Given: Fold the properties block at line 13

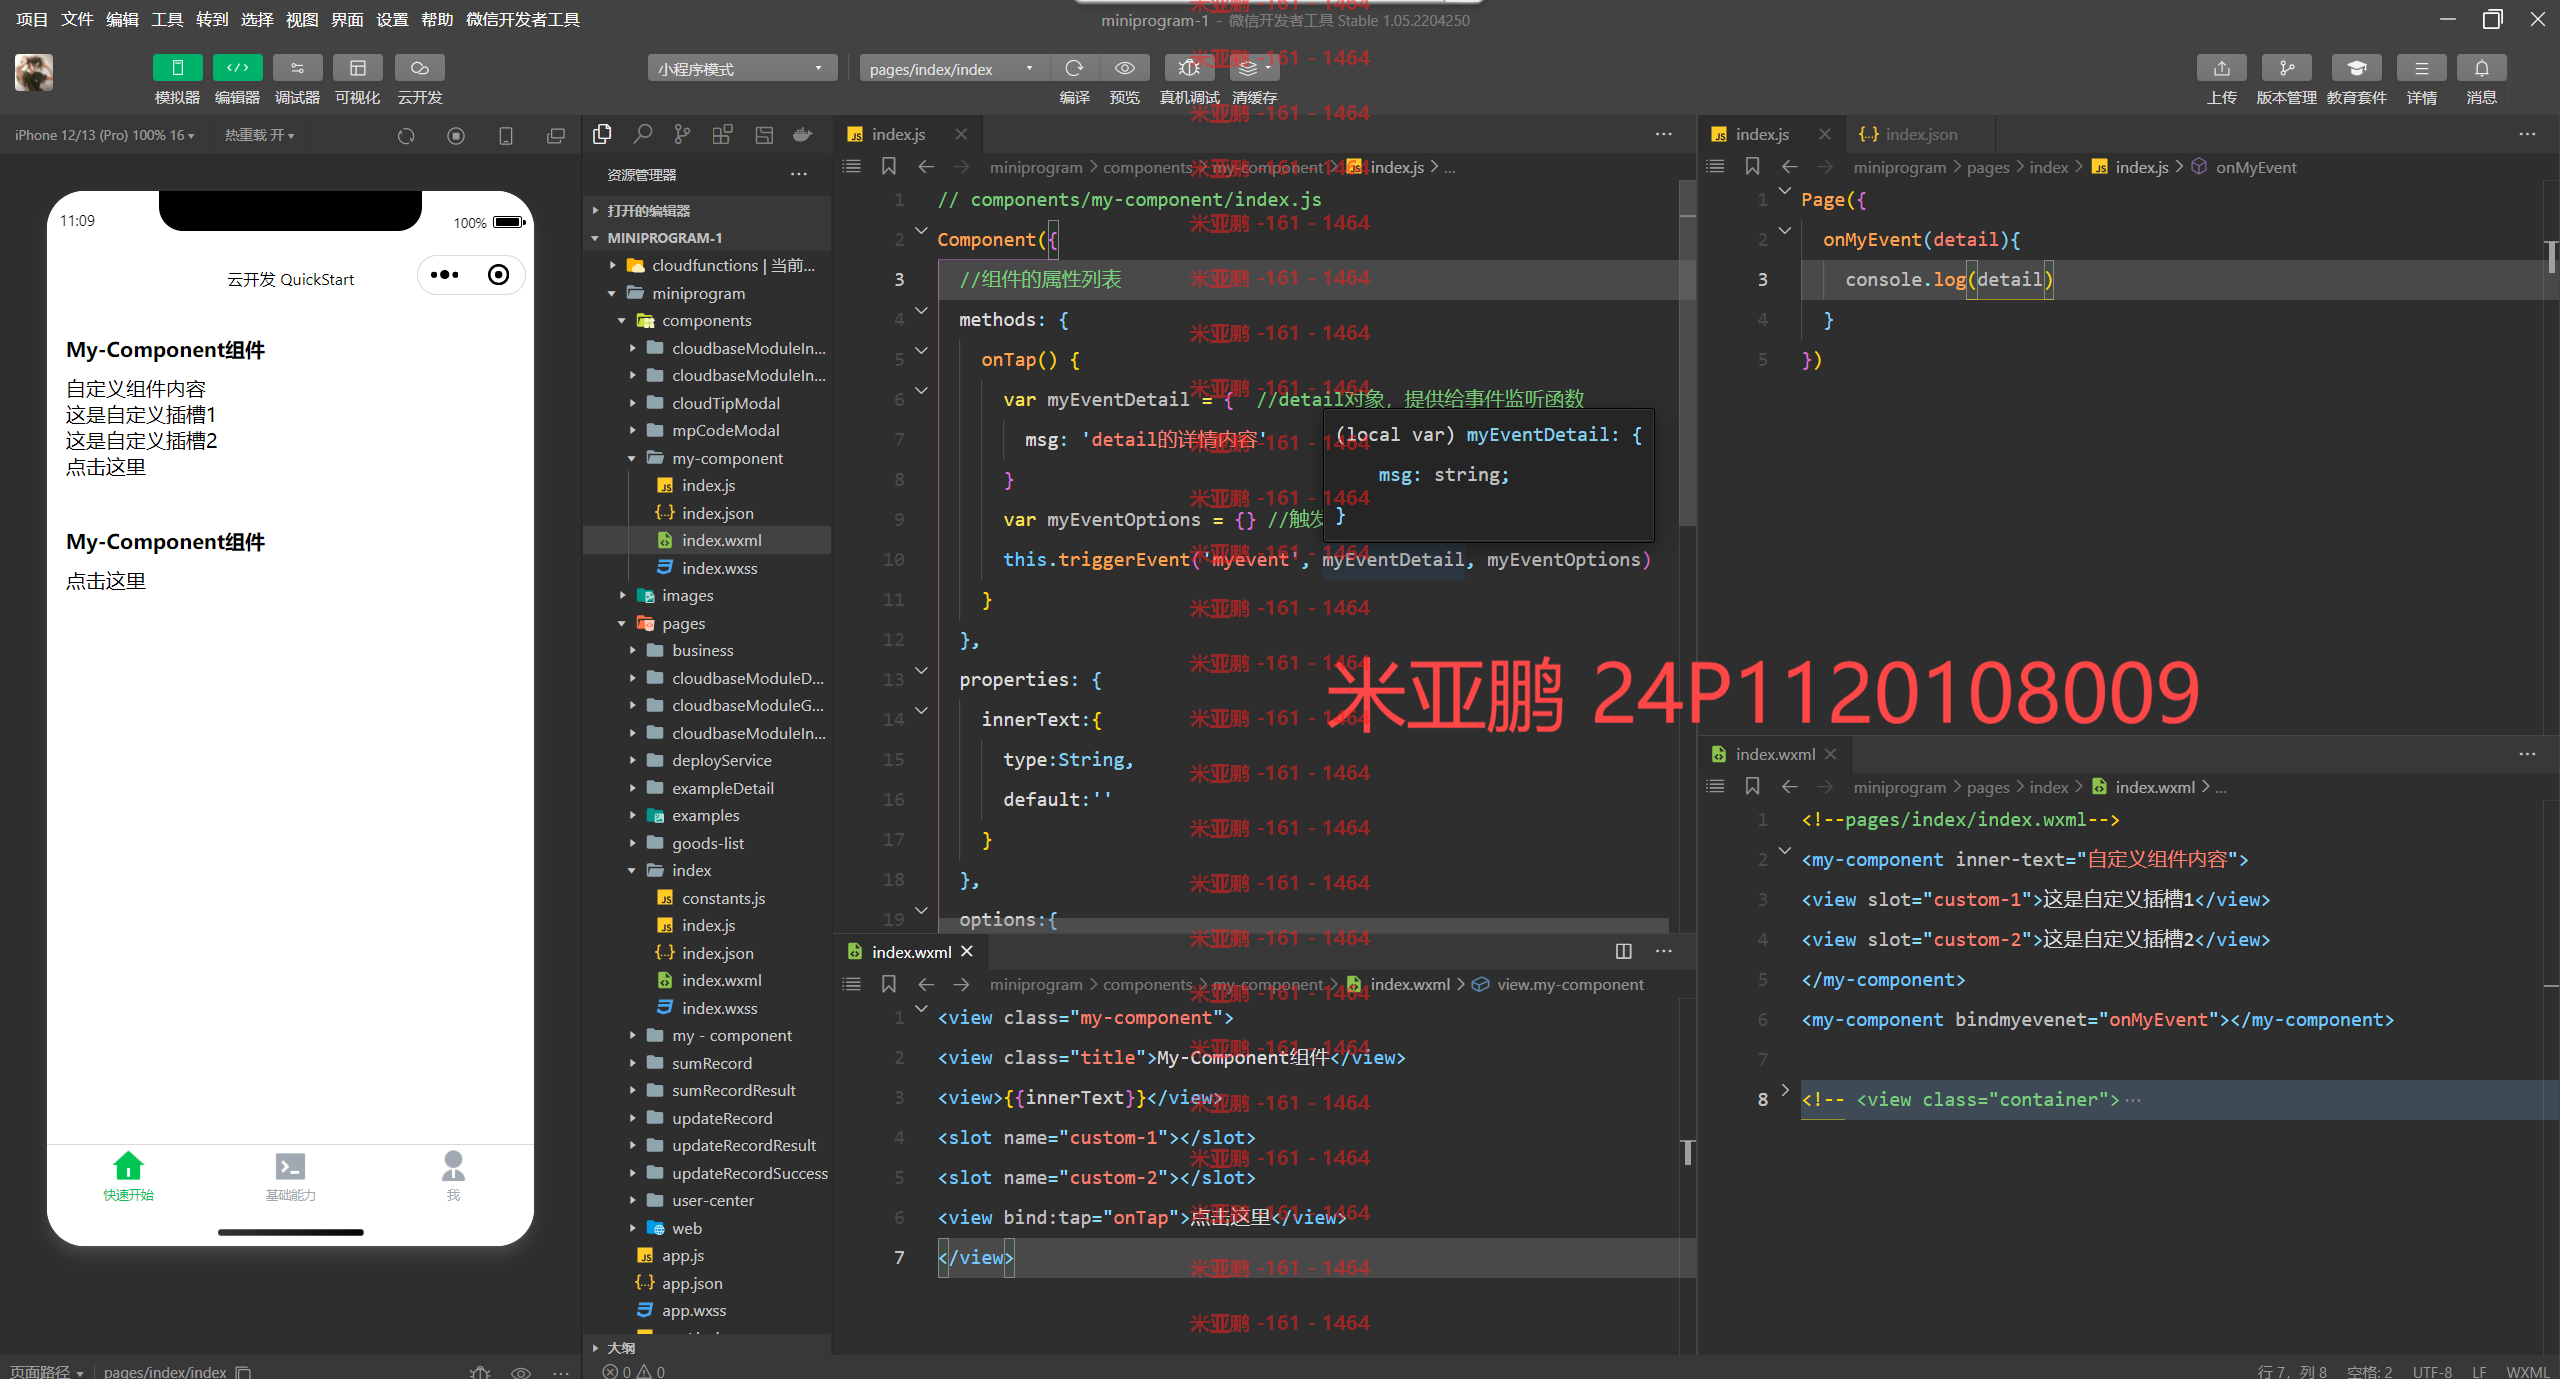Looking at the screenshot, I should tap(921, 671).
